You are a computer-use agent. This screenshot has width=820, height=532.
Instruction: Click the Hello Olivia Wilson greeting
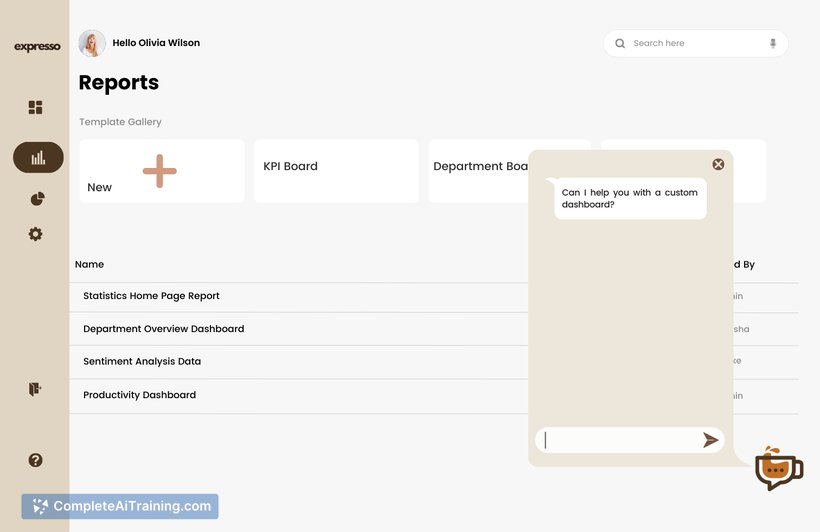point(156,43)
